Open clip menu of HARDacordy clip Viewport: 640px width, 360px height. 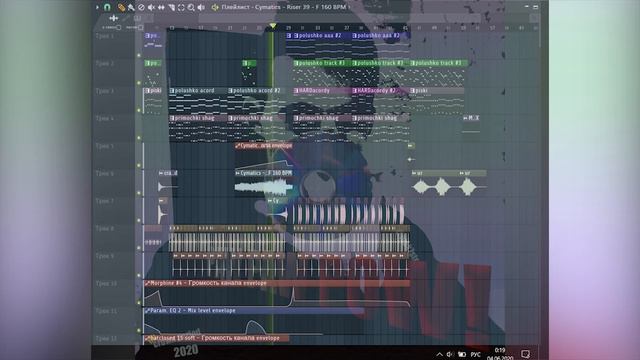(x=296, y=91)
